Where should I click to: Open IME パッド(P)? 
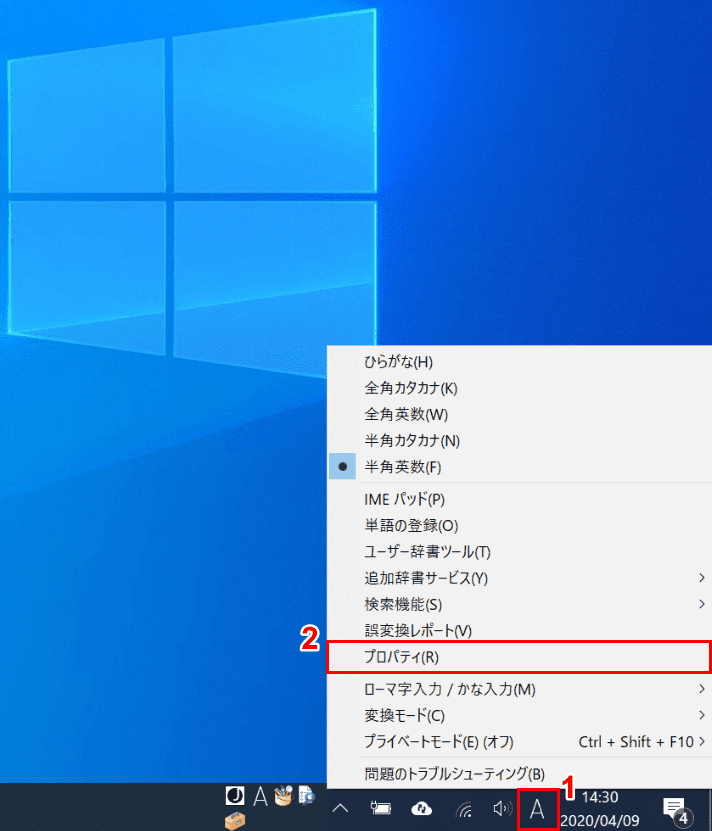[519, 499]
